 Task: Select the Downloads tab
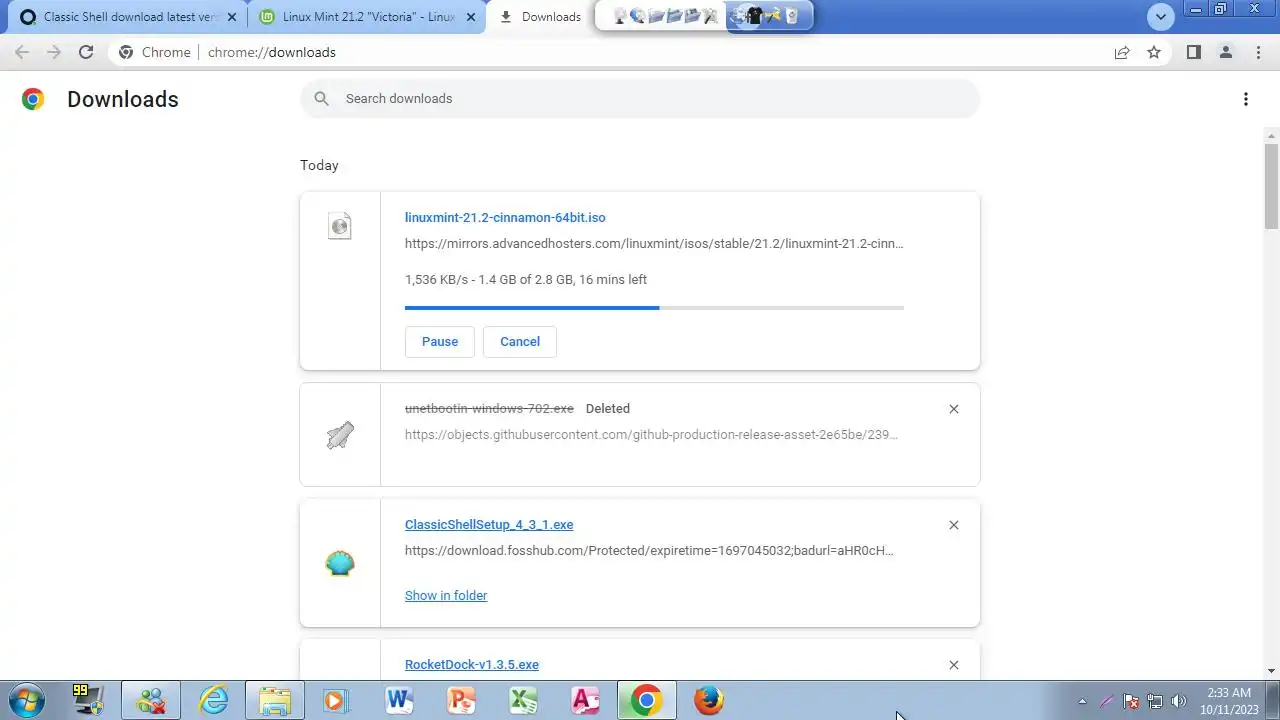point(540,17)
